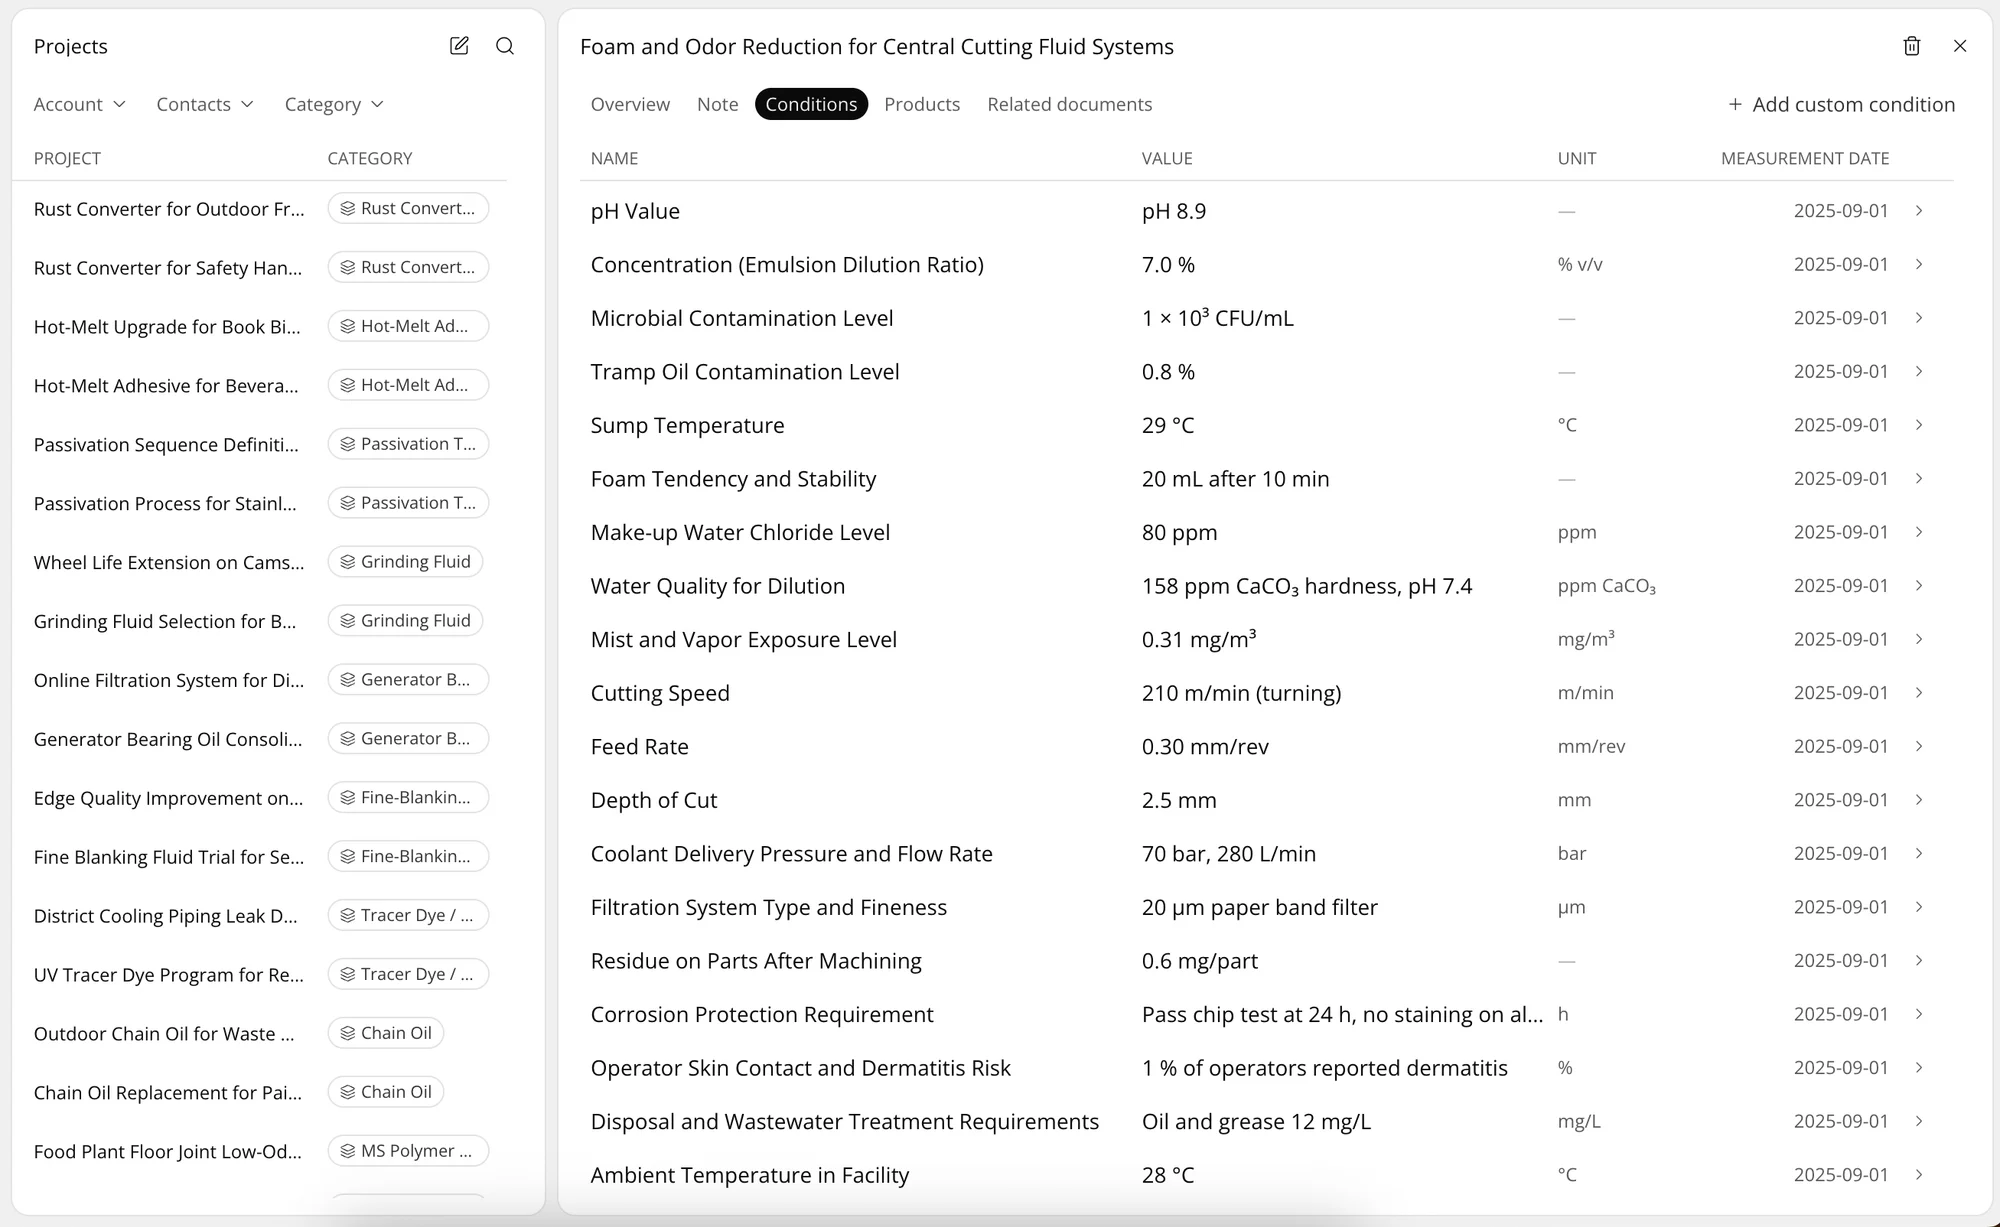The height and width of the screenshot is (1227, 2000).
Task: Switch to the Note tab
Action: (x=718, y=104)
